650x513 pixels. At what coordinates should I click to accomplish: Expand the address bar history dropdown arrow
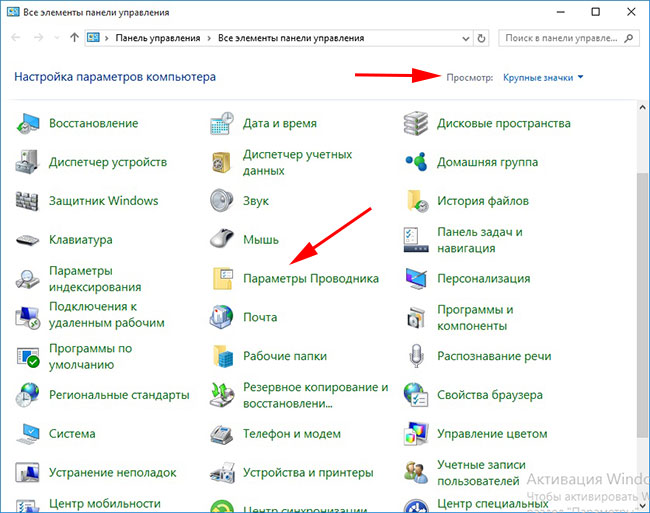coord(464,38)
